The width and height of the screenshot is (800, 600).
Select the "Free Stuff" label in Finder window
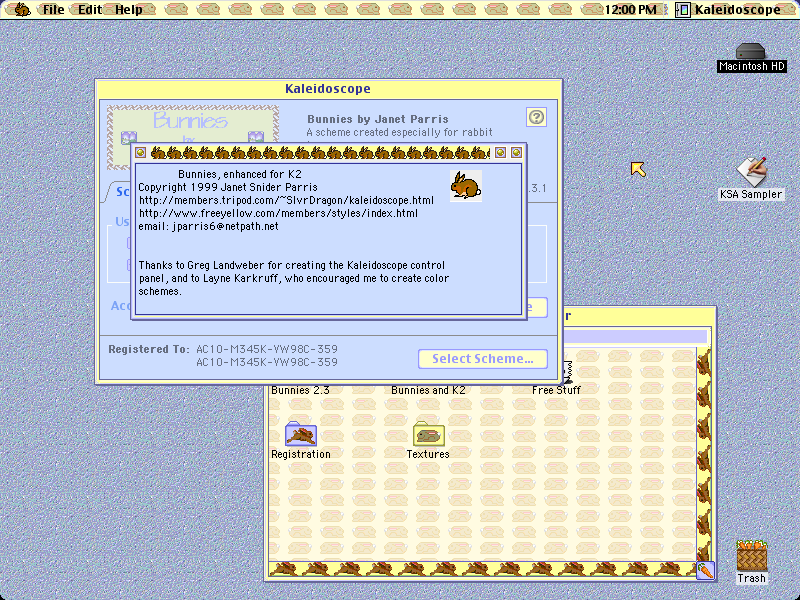556,390
